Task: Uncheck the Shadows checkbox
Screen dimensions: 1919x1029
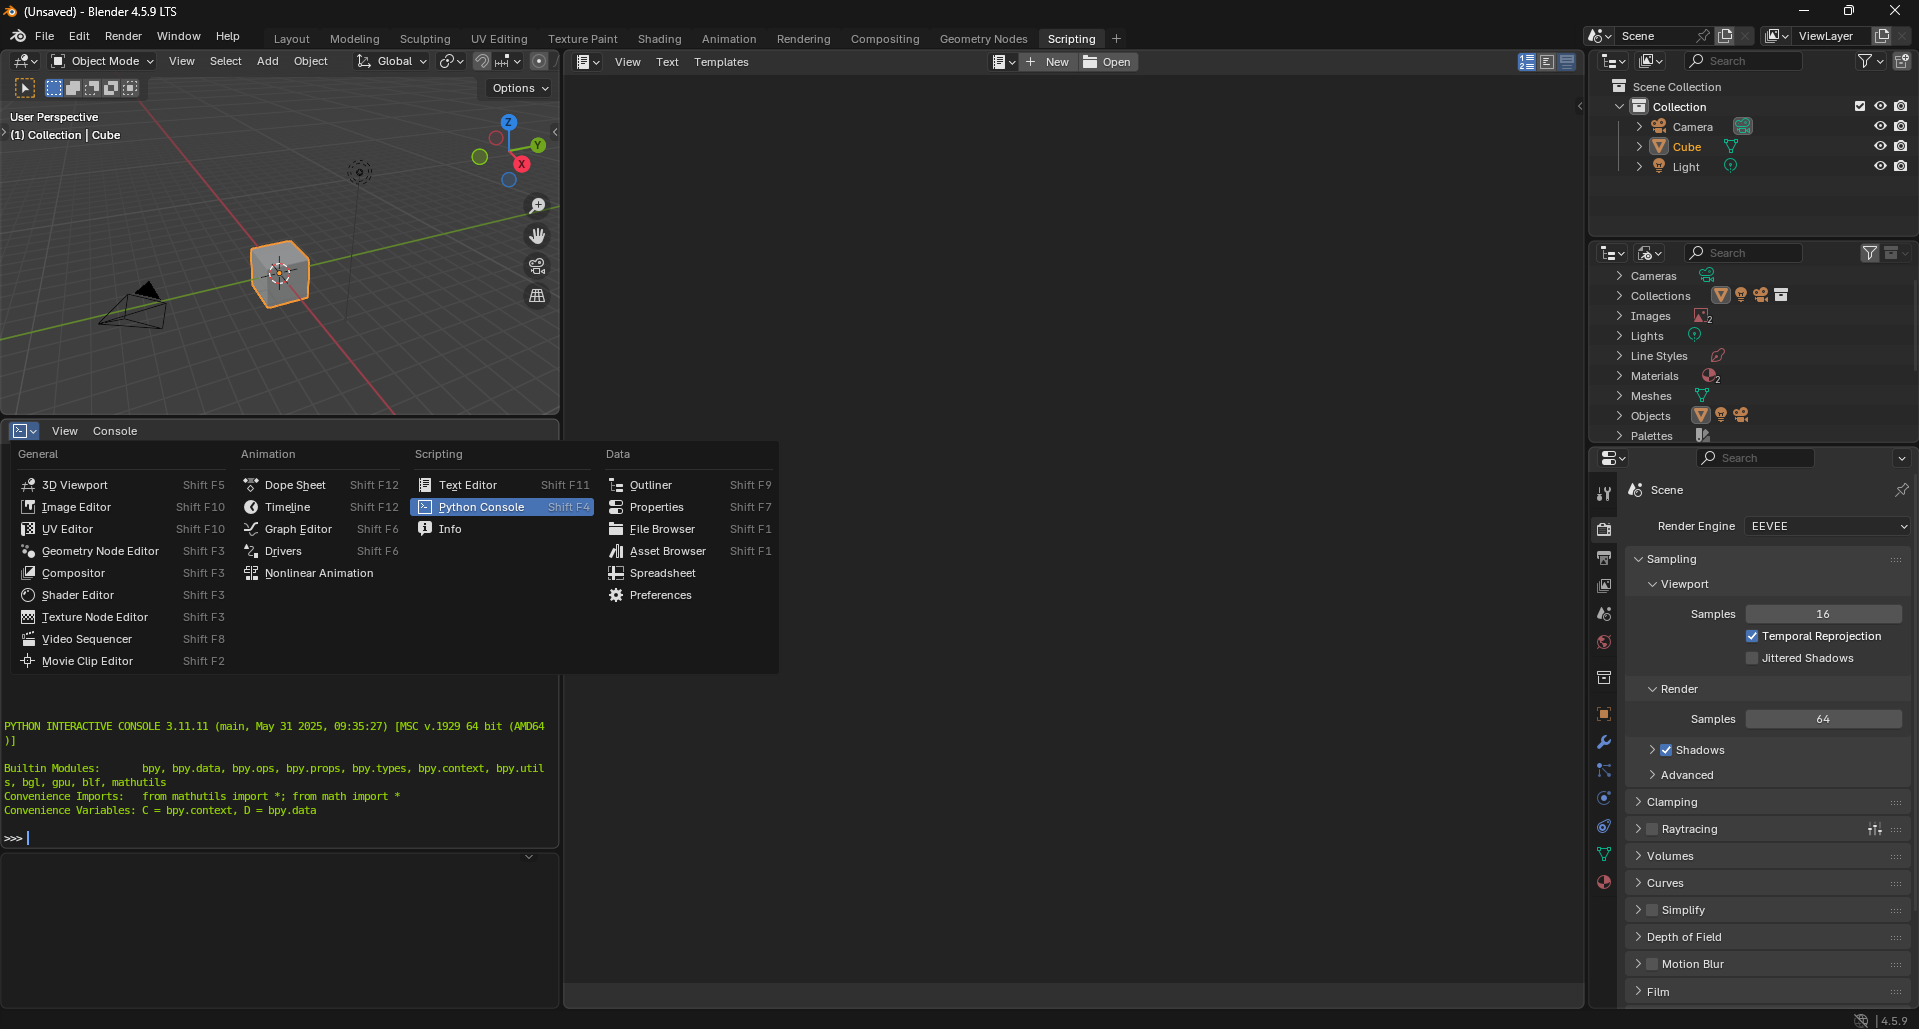Action: [1666, 750]
